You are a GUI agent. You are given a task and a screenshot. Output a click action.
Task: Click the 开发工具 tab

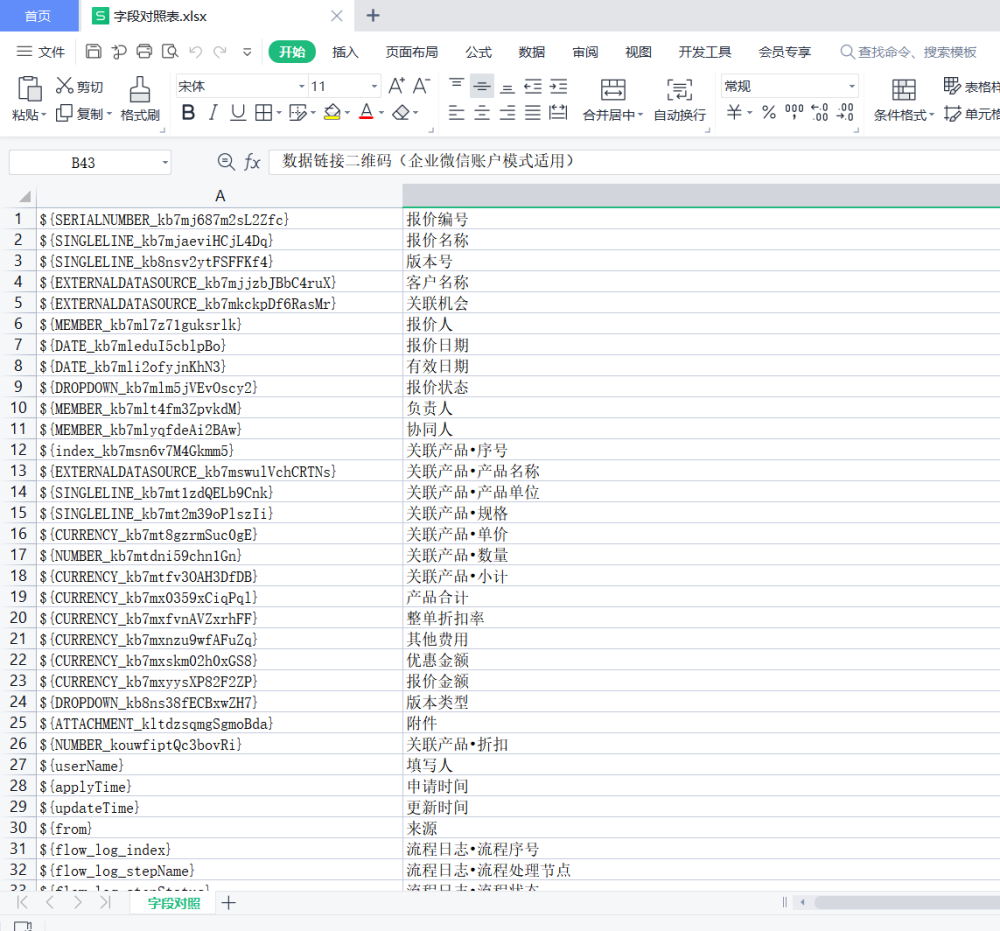(704, 52)
